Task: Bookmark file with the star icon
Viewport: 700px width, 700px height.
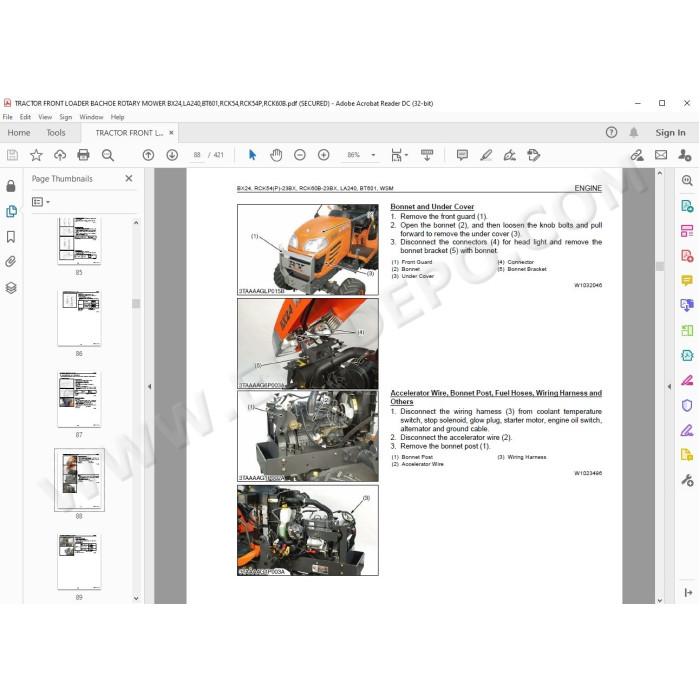Action: pos(36,155)
